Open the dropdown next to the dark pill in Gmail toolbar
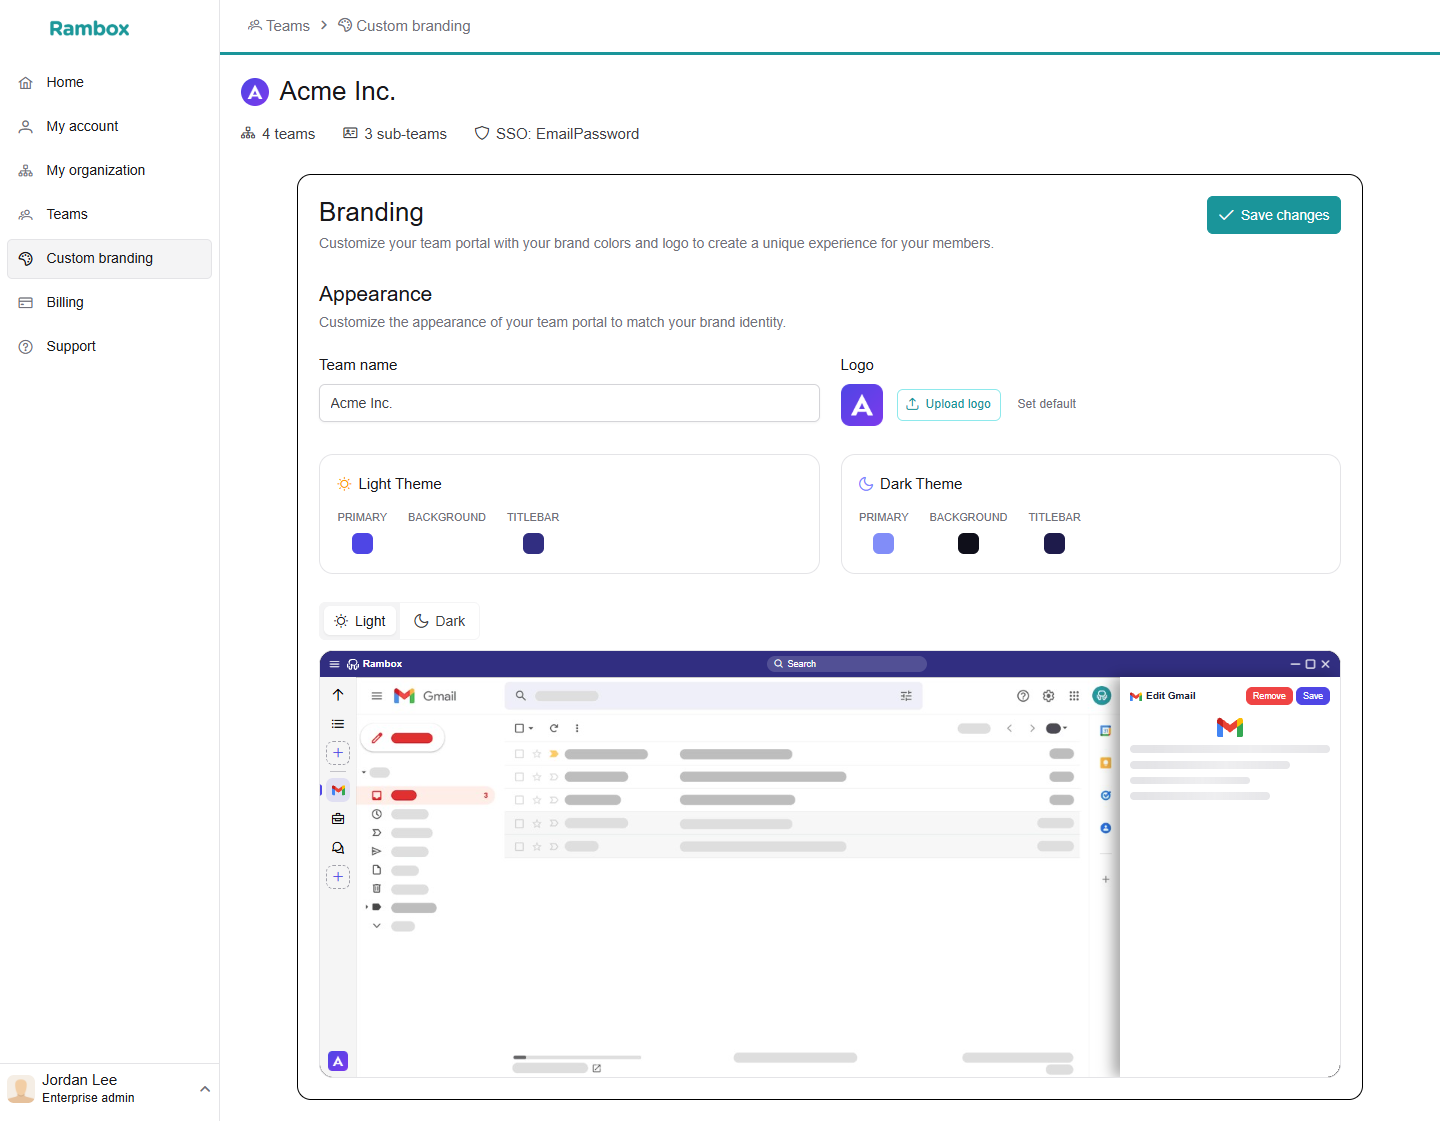1440x1121 pixels. 1065,728
